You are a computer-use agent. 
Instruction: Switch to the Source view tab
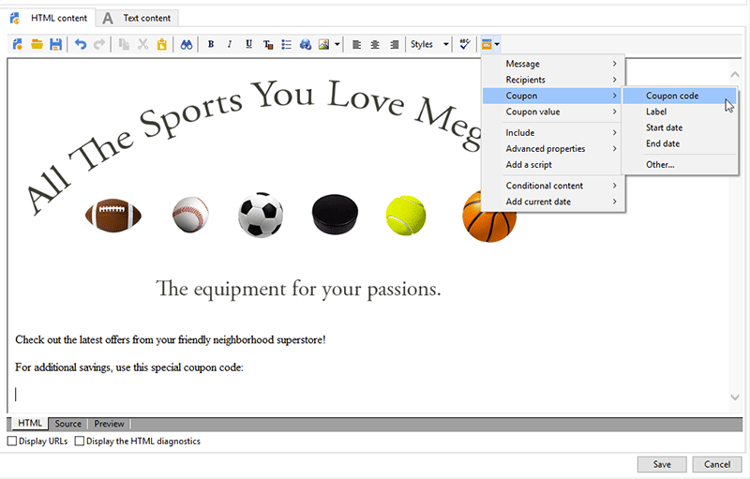point(68,424)
